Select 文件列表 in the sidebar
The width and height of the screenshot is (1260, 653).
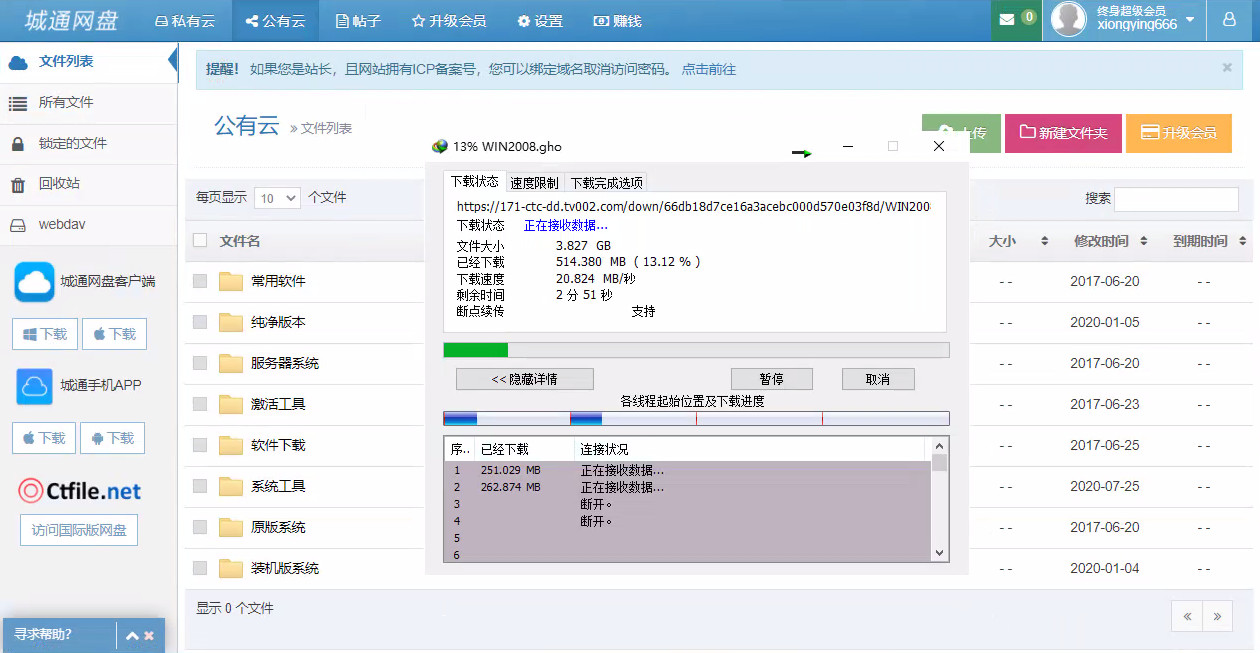[x=89, y=62]
